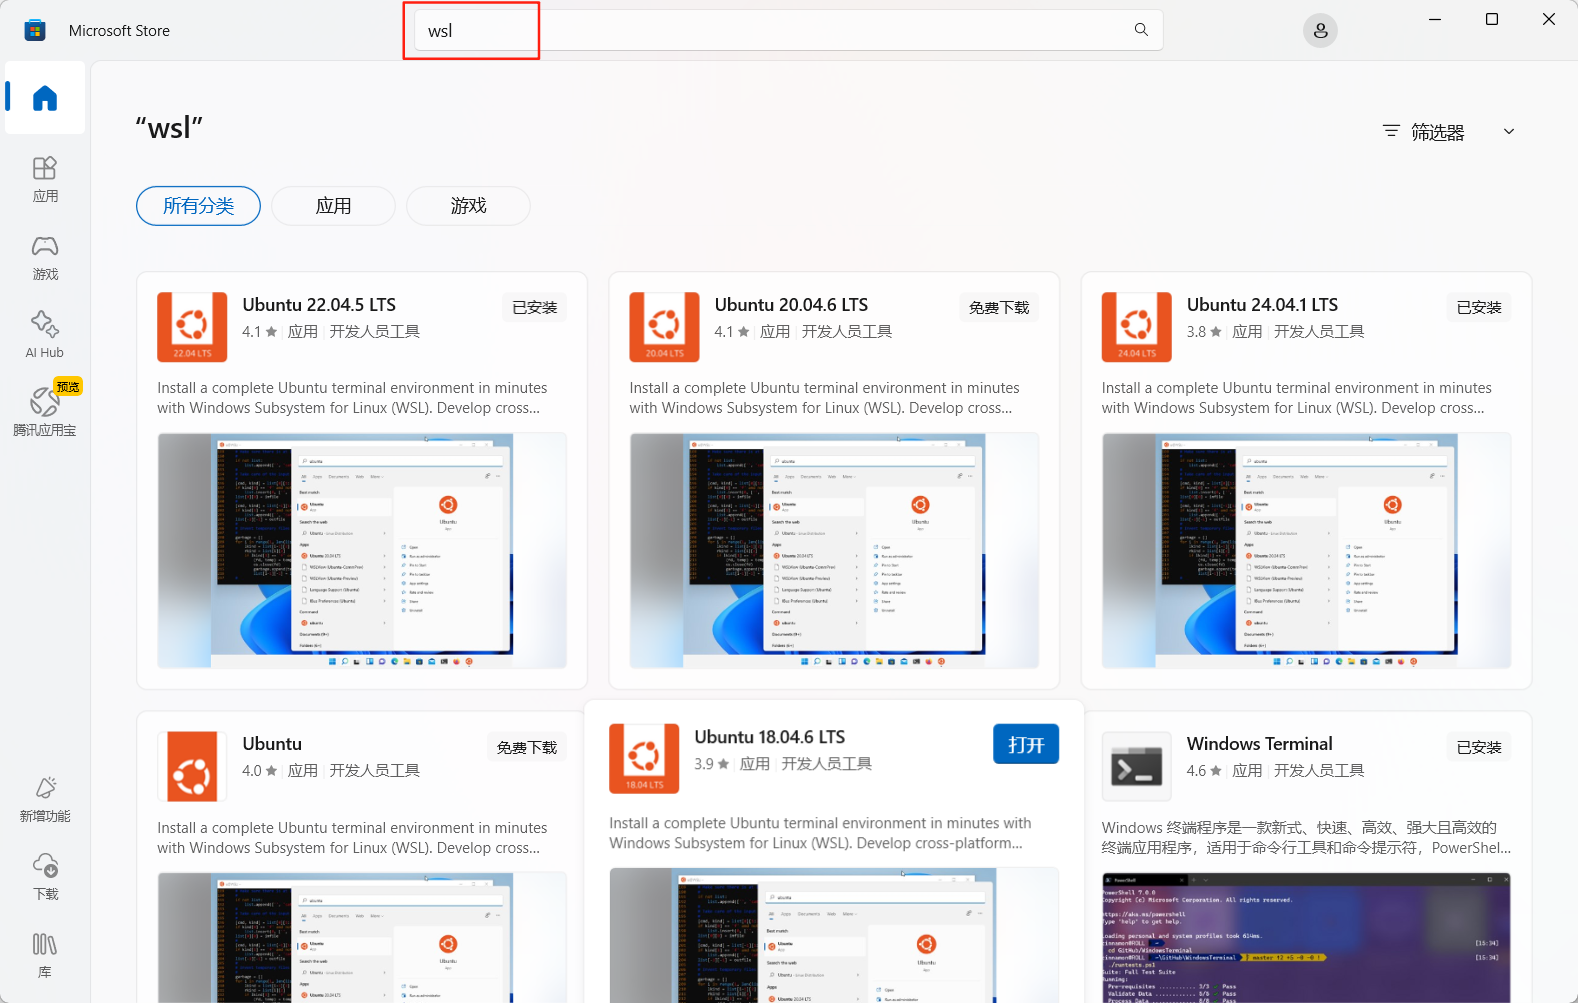Click 开发人员工具 label under Ubuntu 20.04.6 LTS
The width and height of the screenshot is (1578, 1003).
[847, 332]
